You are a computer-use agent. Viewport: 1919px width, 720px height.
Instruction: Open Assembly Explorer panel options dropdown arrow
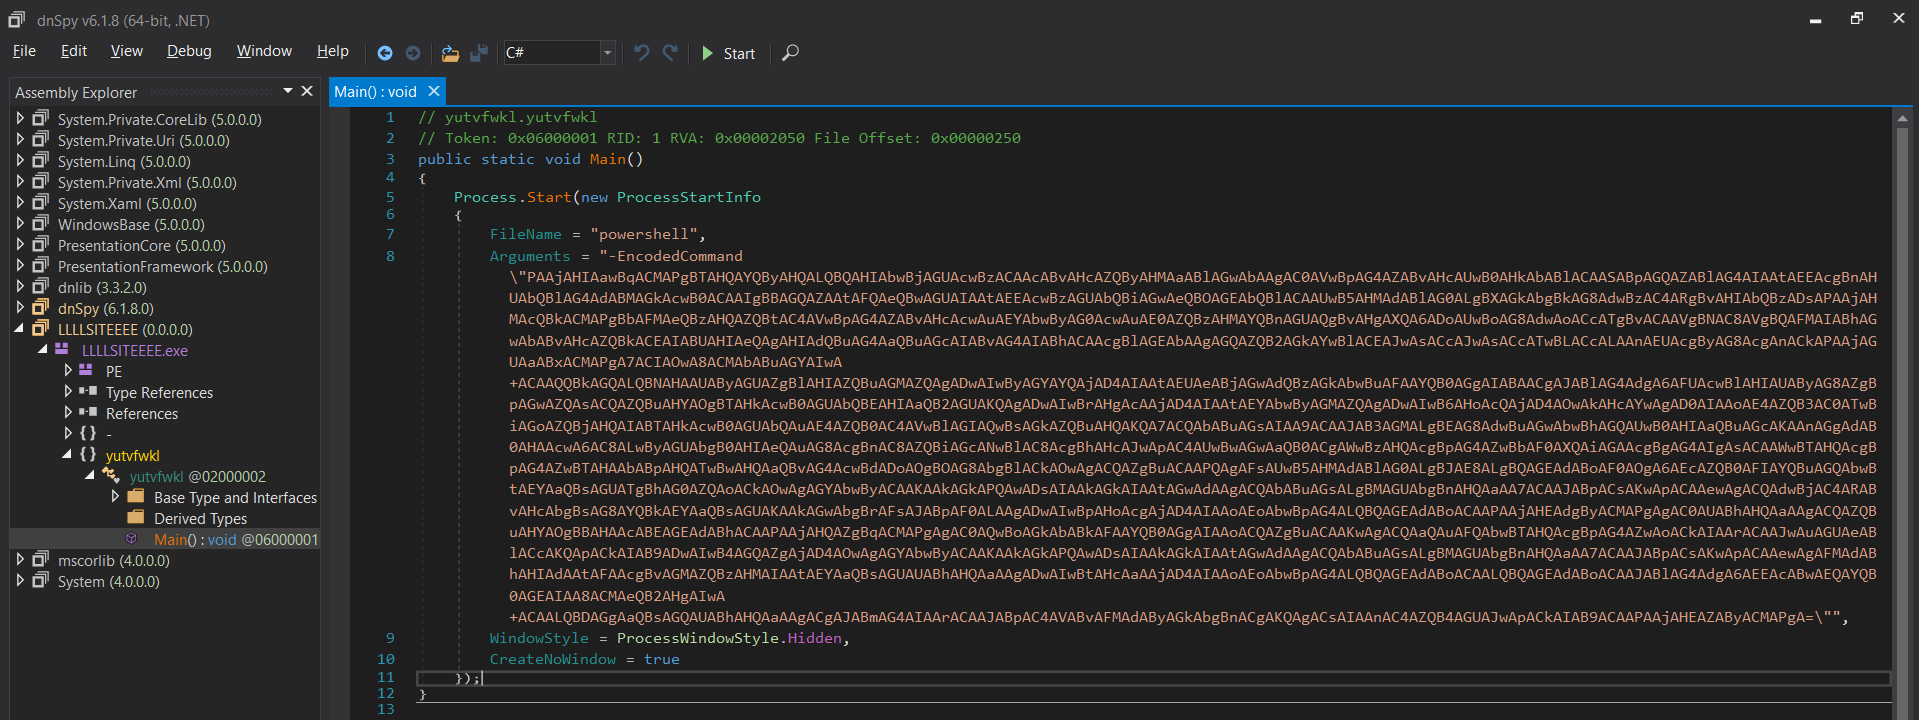pyautogui.click(x=288, y=91)
